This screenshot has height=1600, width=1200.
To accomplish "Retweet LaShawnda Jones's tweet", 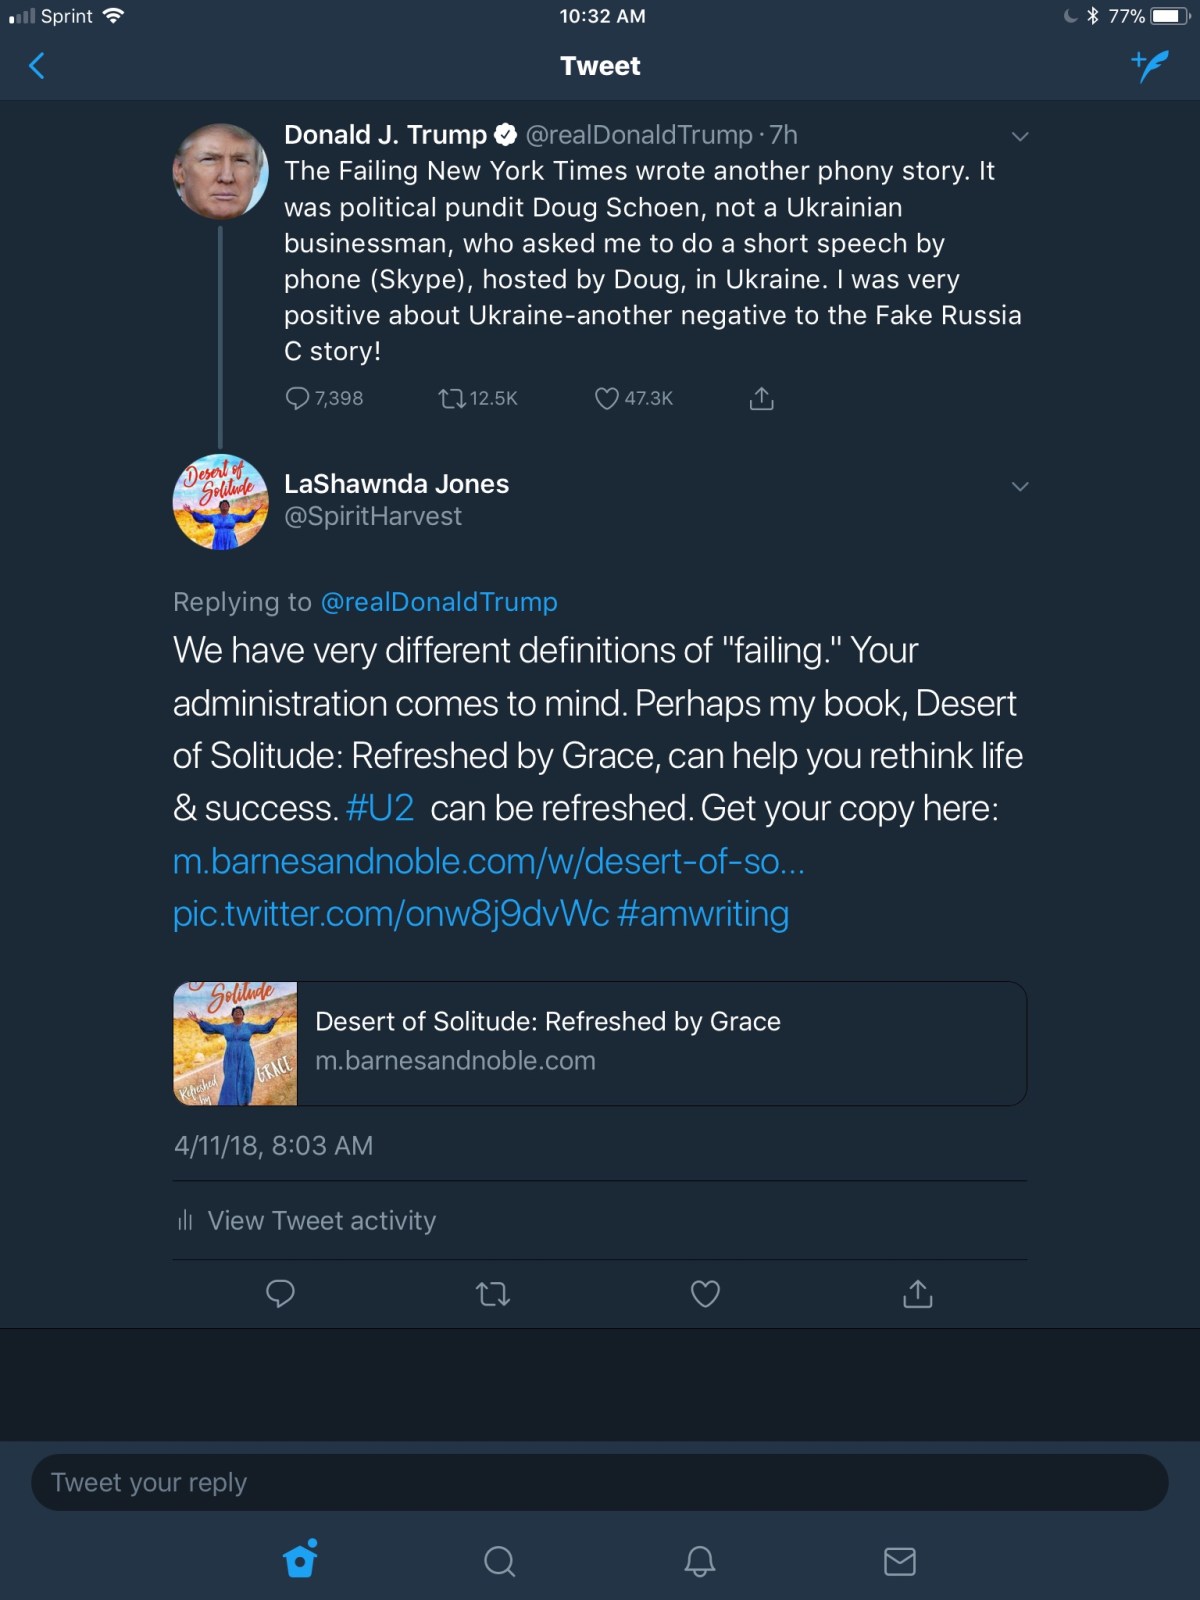I will 493,1294.
